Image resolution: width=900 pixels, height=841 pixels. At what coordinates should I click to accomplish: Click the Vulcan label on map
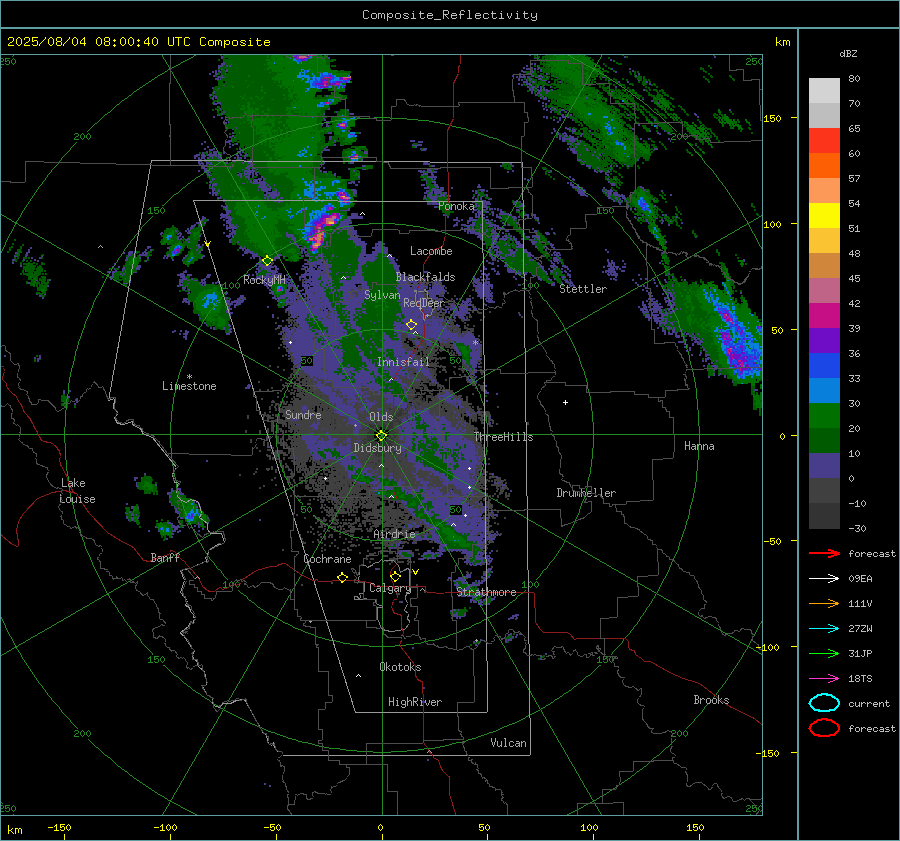[x=508, y=743]
